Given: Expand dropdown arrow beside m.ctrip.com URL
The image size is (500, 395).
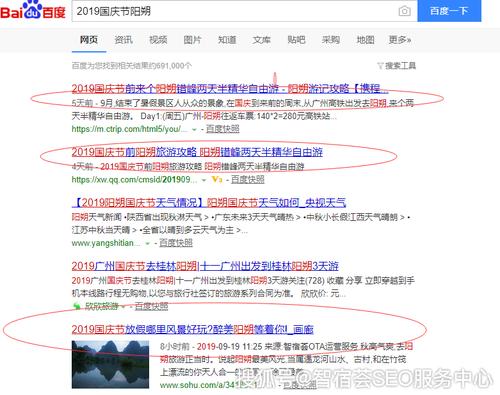Looking at the screenshot, I should (x=194, y=130).
